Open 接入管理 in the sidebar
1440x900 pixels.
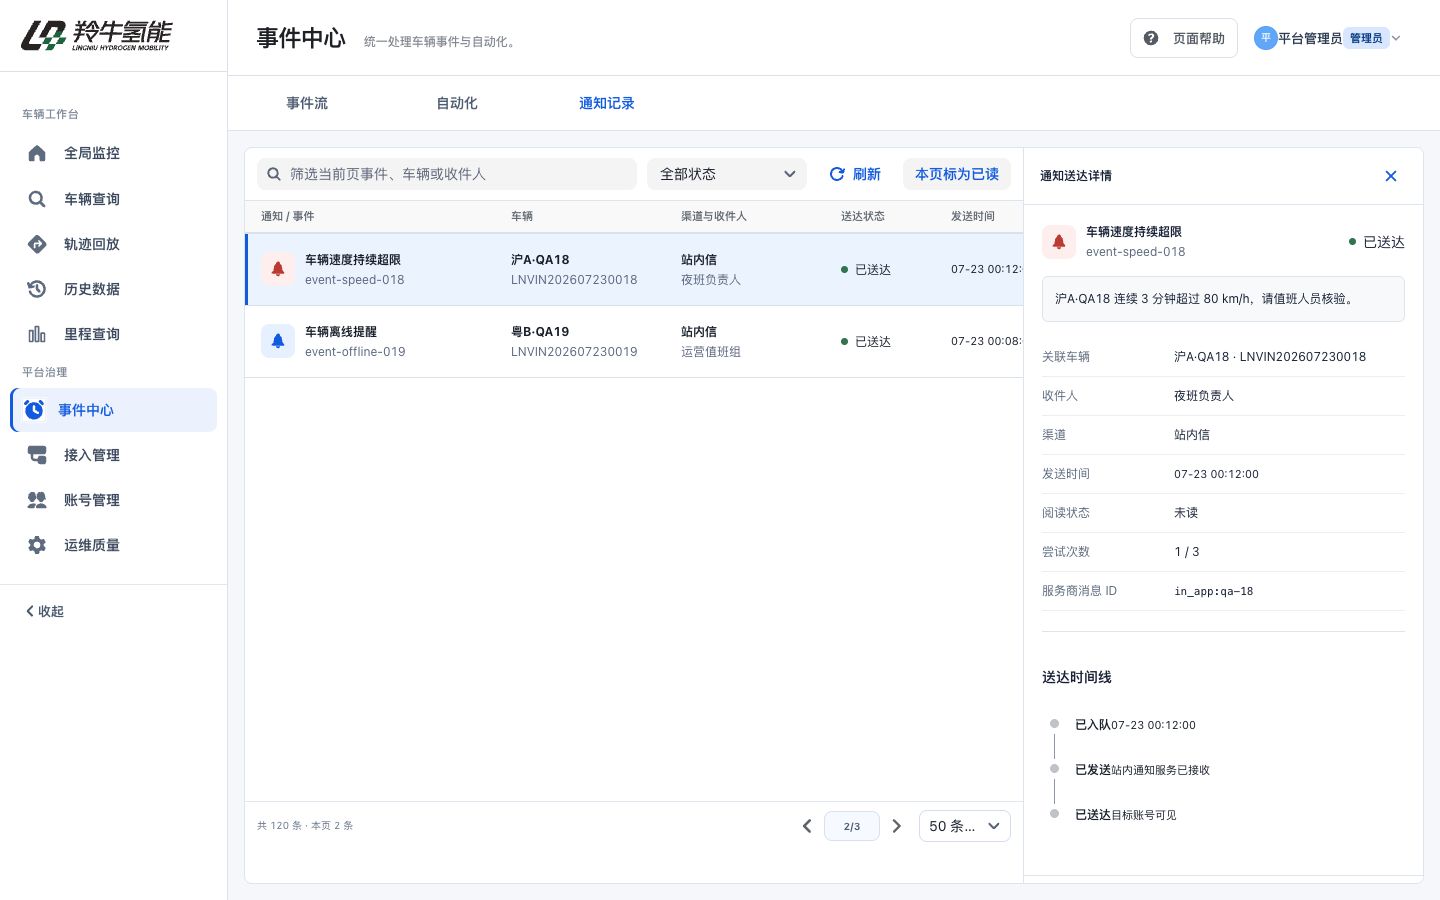(x=114, y=455)
